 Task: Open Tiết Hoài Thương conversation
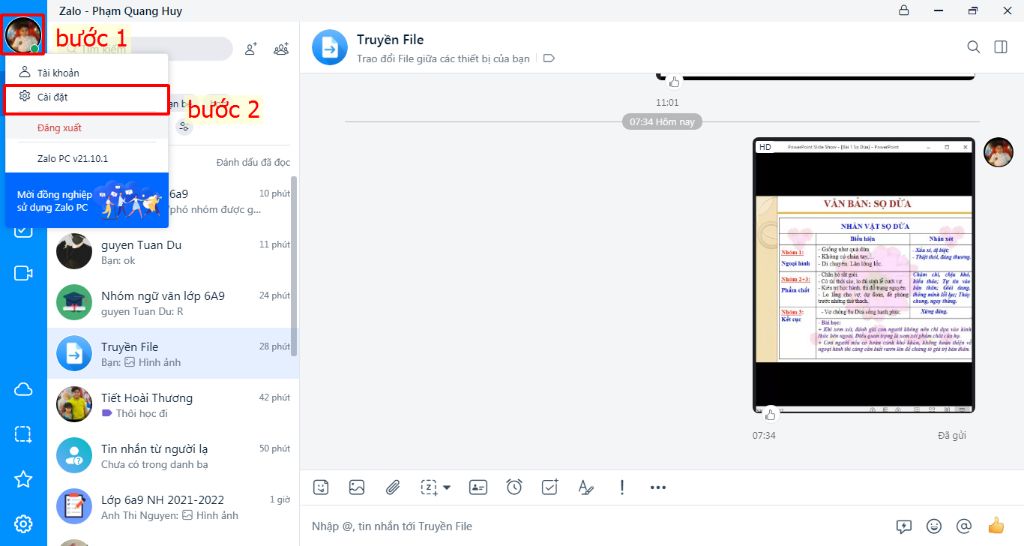click(x=173, y=405)
